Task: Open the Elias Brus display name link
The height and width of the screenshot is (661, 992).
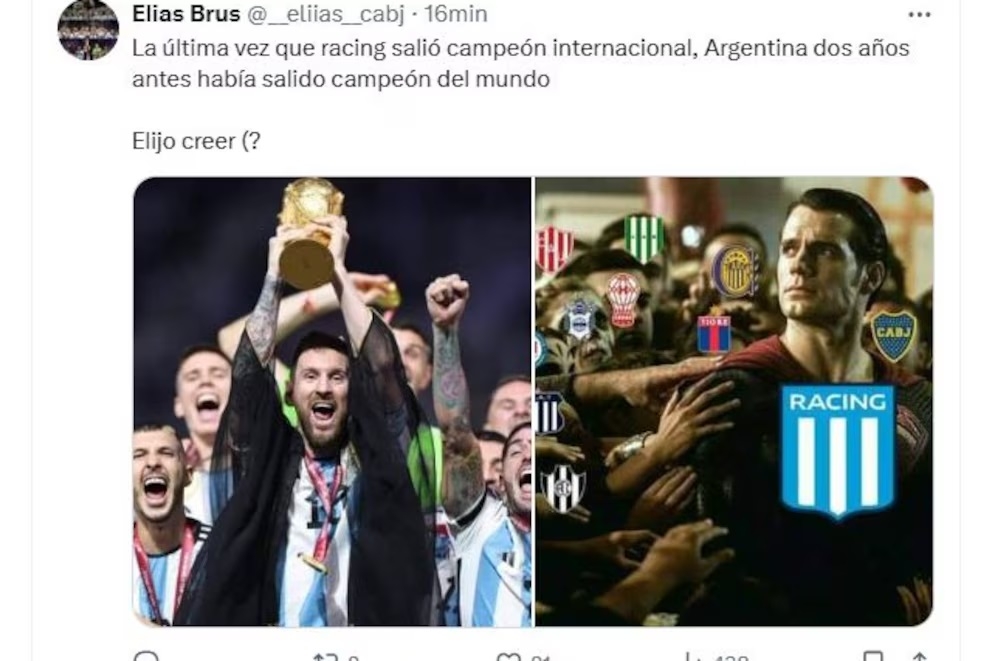Action: point(186,13)
